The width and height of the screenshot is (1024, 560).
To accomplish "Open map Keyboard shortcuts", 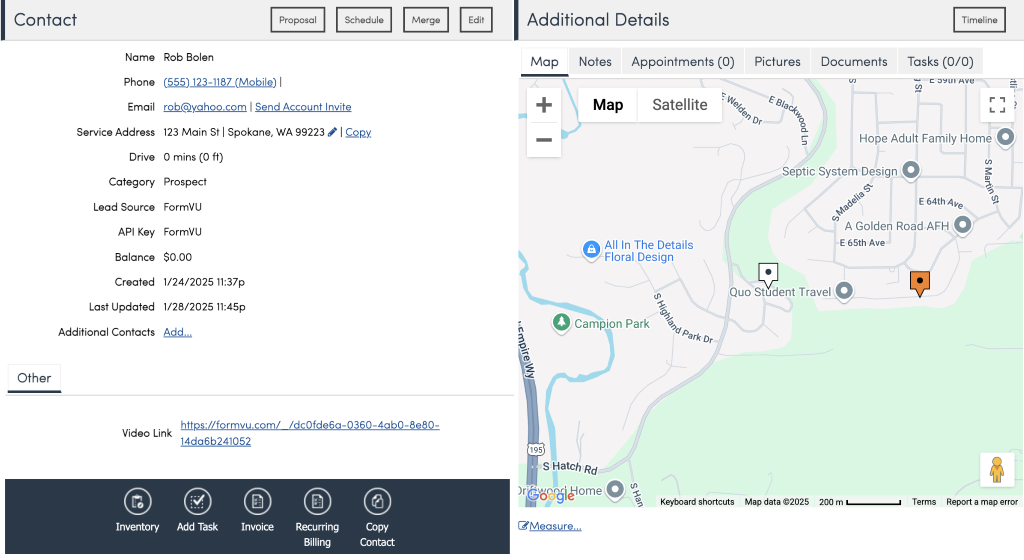I will tap(697, 502).
